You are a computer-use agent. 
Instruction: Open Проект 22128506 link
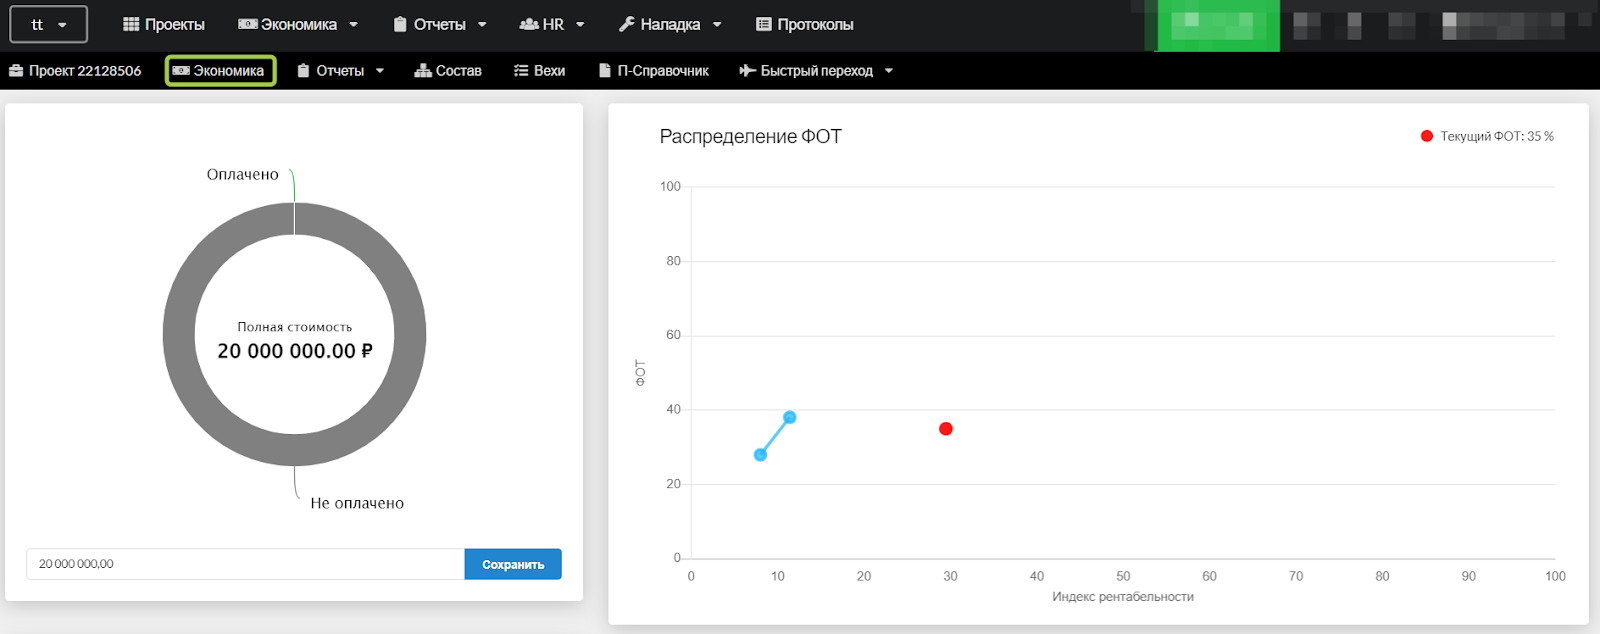75,71
